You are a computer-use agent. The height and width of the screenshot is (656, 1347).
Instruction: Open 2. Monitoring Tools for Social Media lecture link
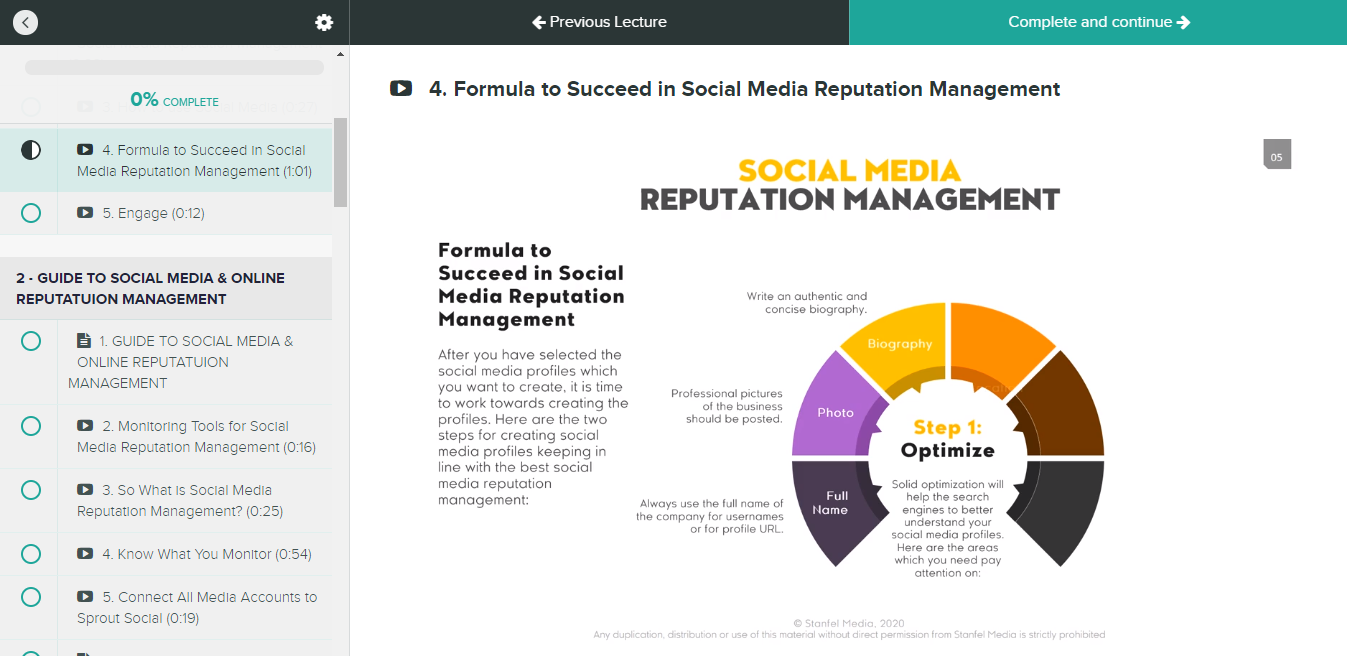point(197,436)
